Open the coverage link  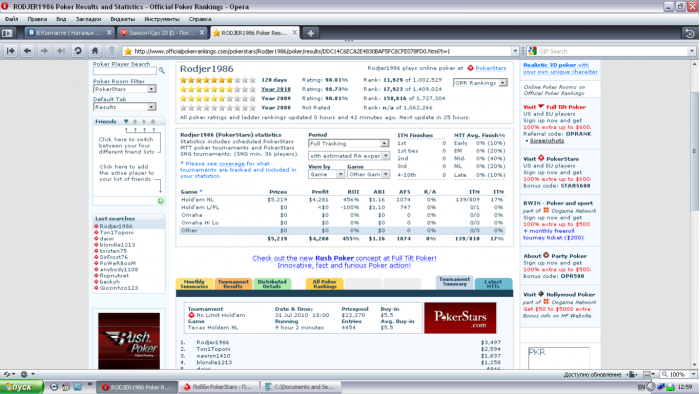pos(232,164)
